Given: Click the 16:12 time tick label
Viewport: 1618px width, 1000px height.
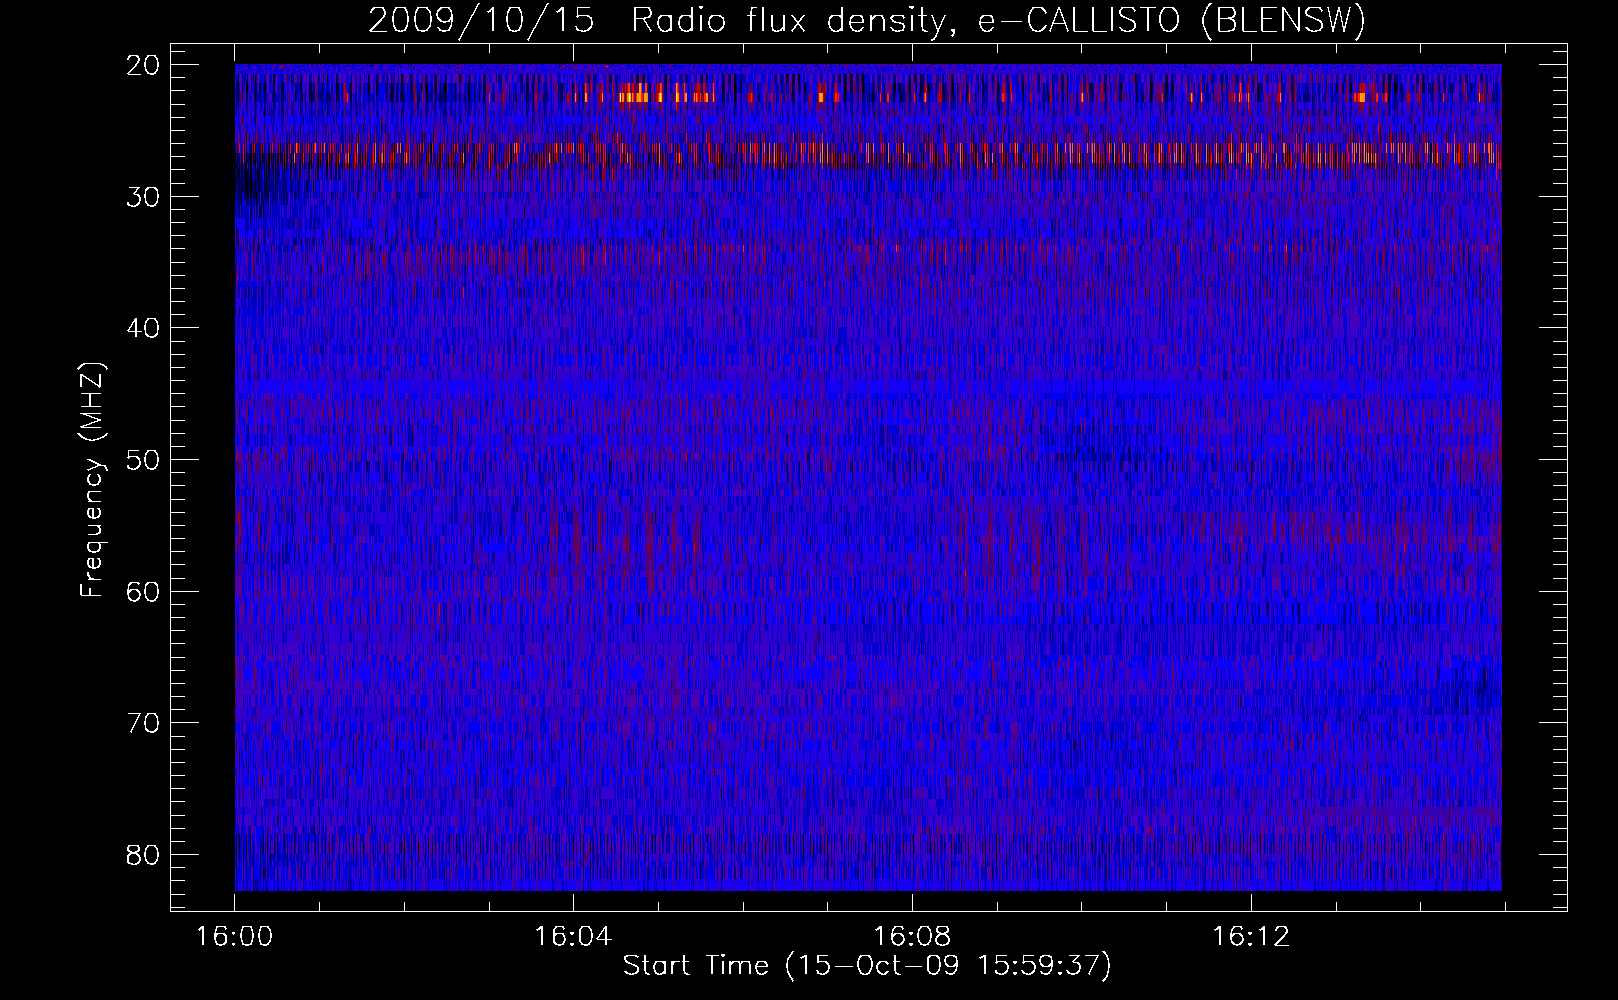Looking at the screenshot, I should point(1251,937).
